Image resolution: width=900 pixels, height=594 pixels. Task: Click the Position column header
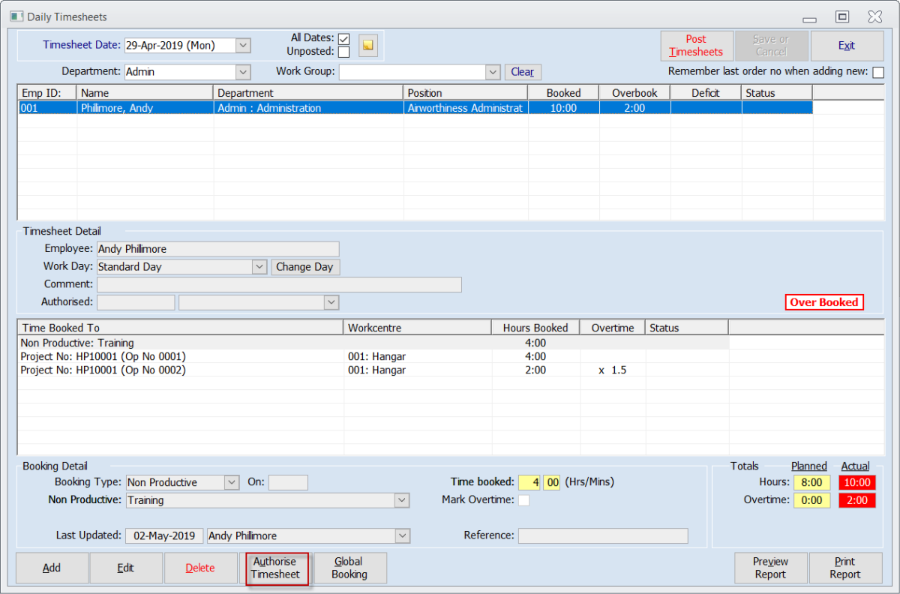click(465, 93)
